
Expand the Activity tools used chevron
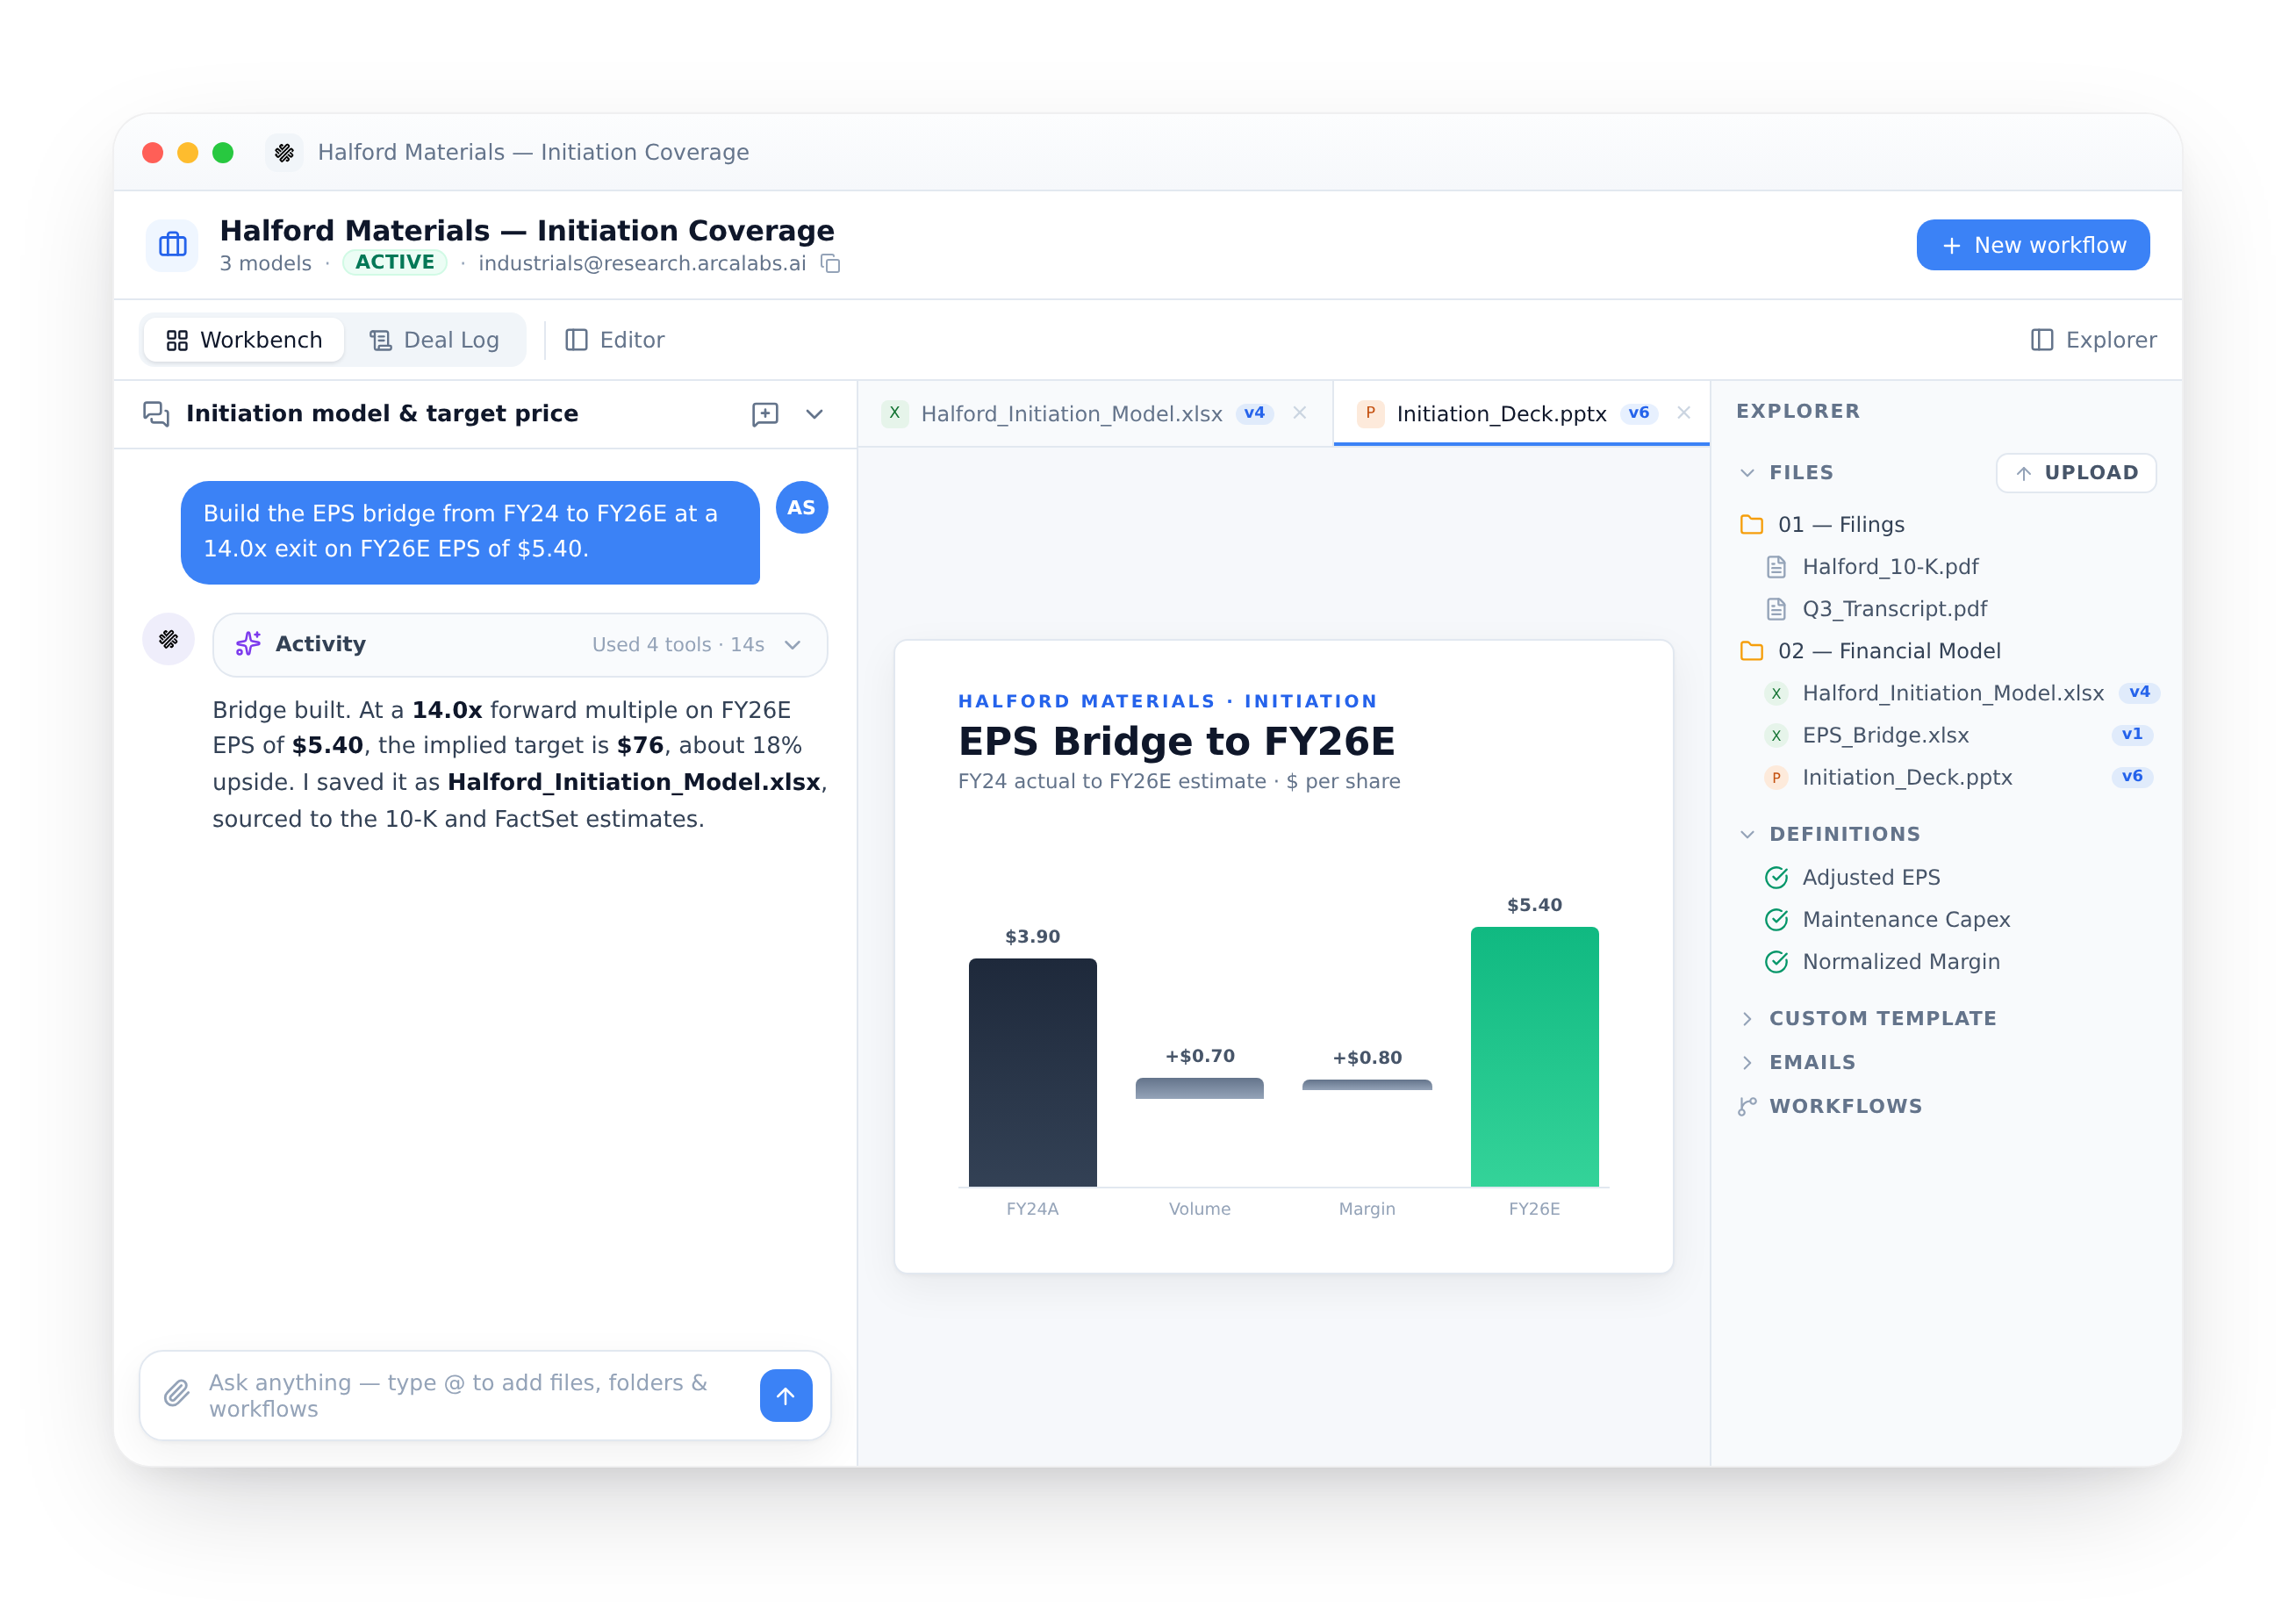(x=793, y=645)
